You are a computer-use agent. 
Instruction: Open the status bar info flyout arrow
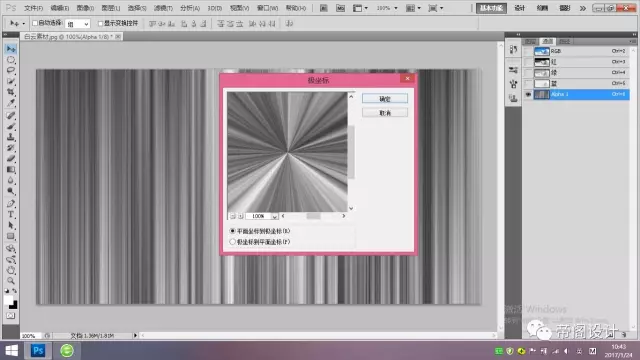(135, 336)
